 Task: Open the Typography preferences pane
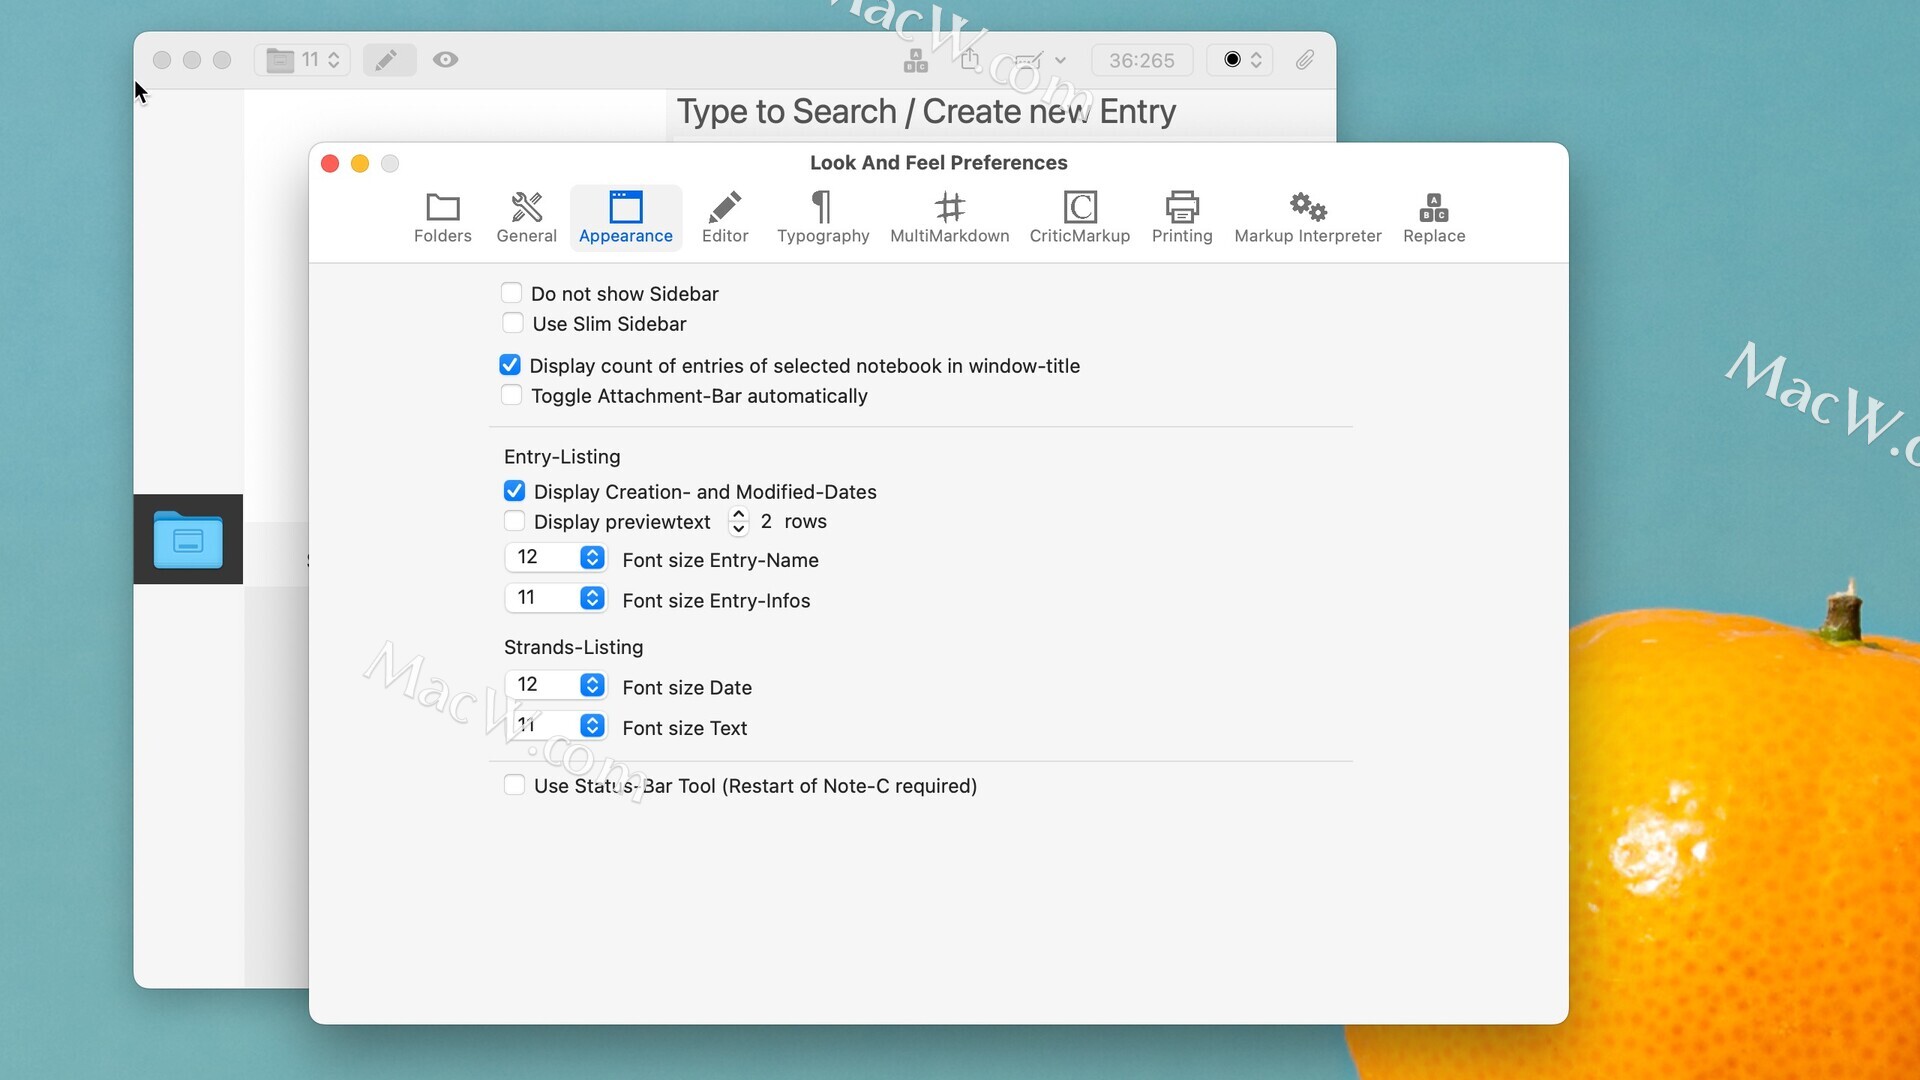tap(823, 217)
